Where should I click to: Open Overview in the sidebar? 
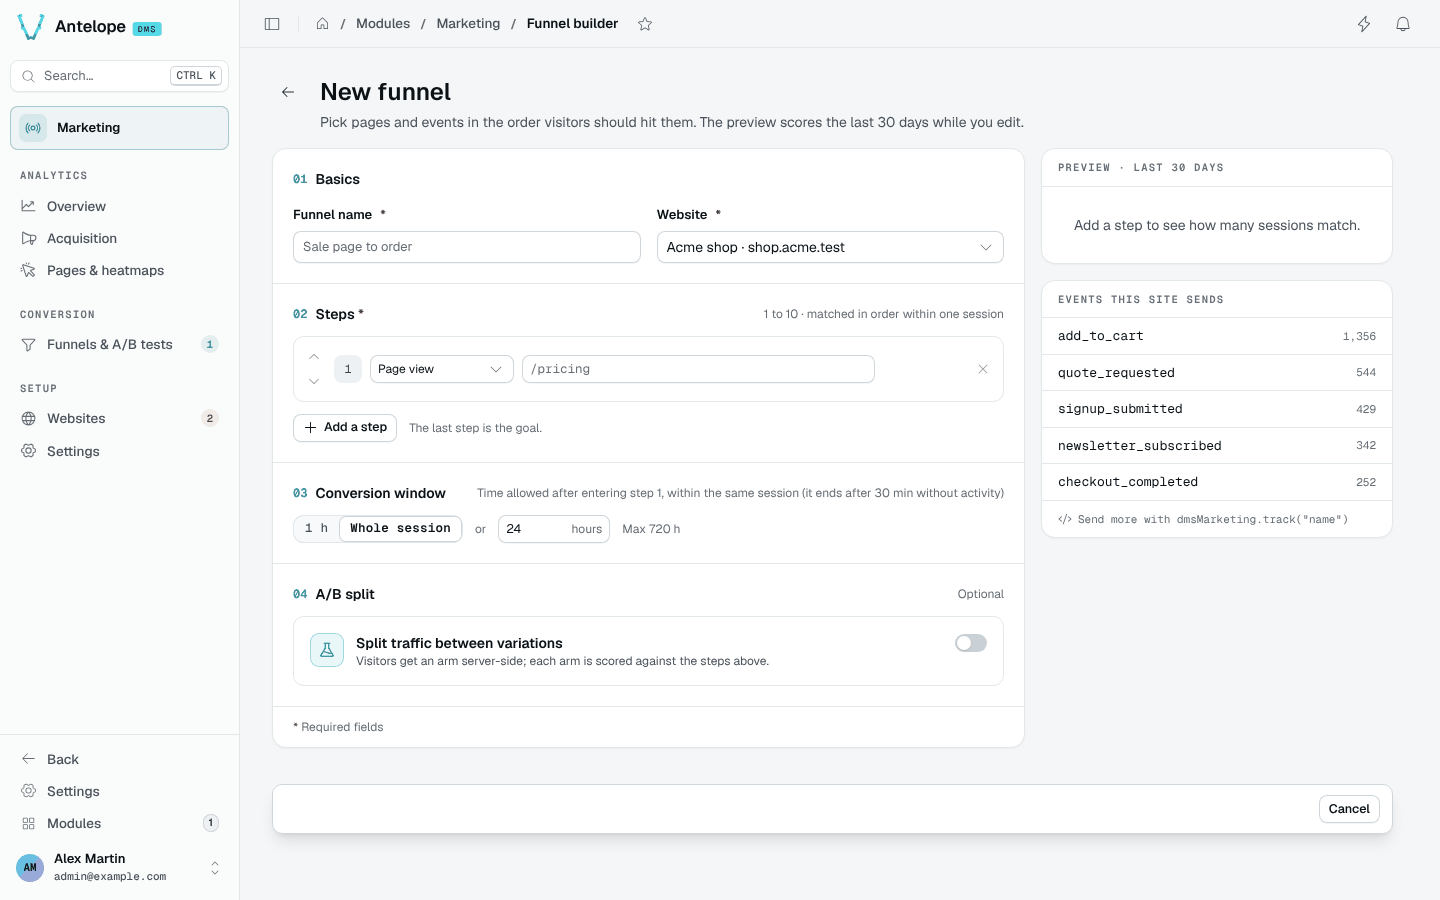(x=120, y=207)
